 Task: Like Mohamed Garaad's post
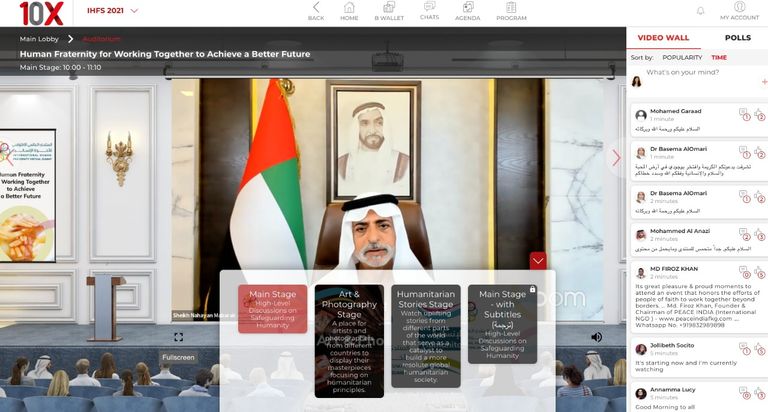pyautogui.click(x=758, y=114)
